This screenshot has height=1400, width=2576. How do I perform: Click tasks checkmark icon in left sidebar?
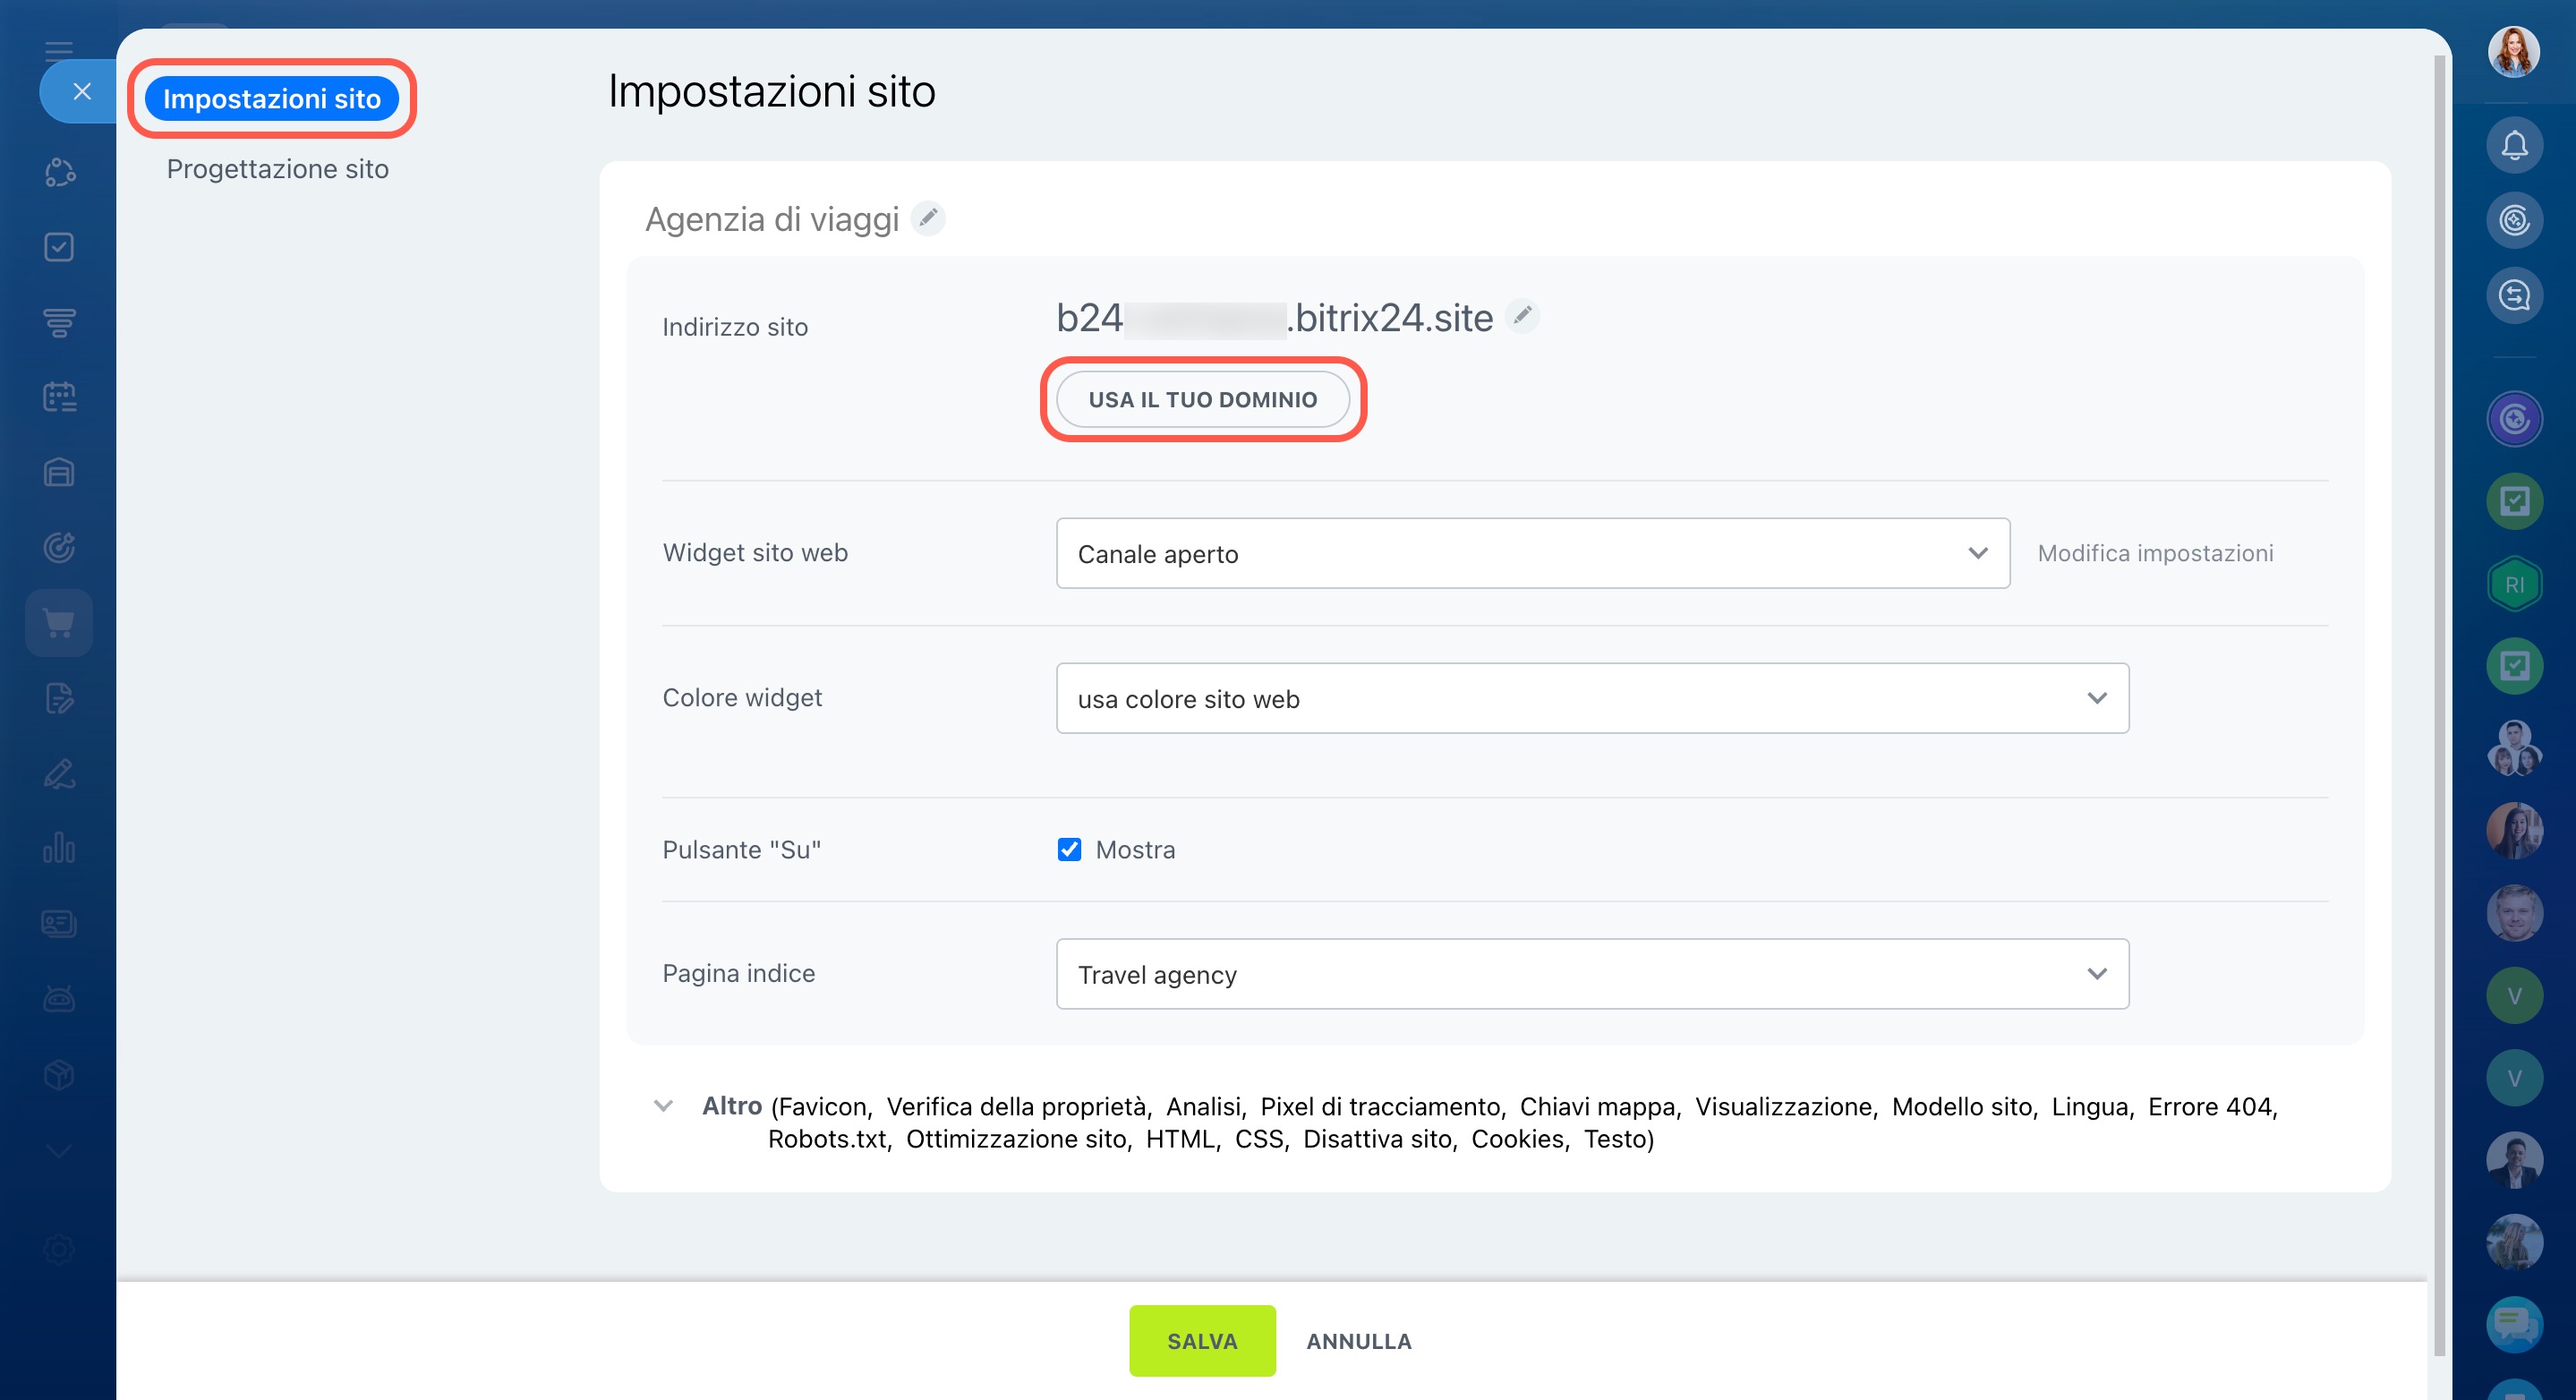click(59, 247)
